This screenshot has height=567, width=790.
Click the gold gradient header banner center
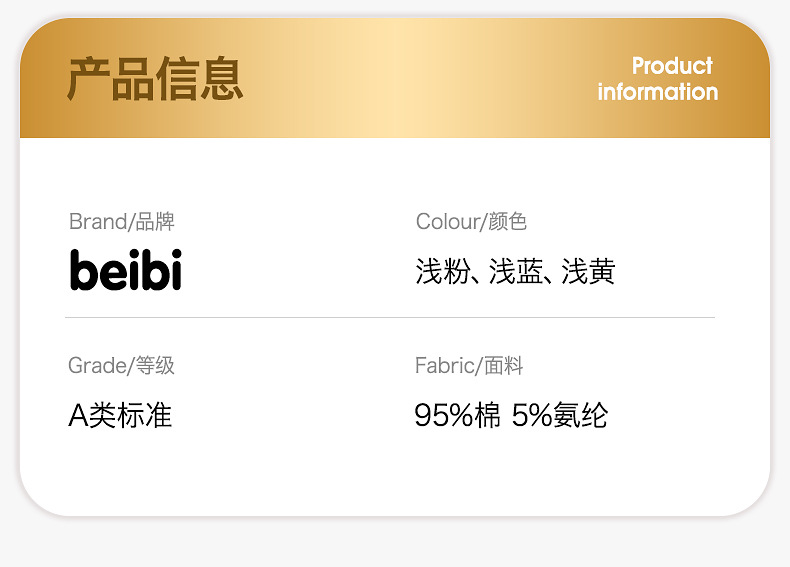click(395, 78)
